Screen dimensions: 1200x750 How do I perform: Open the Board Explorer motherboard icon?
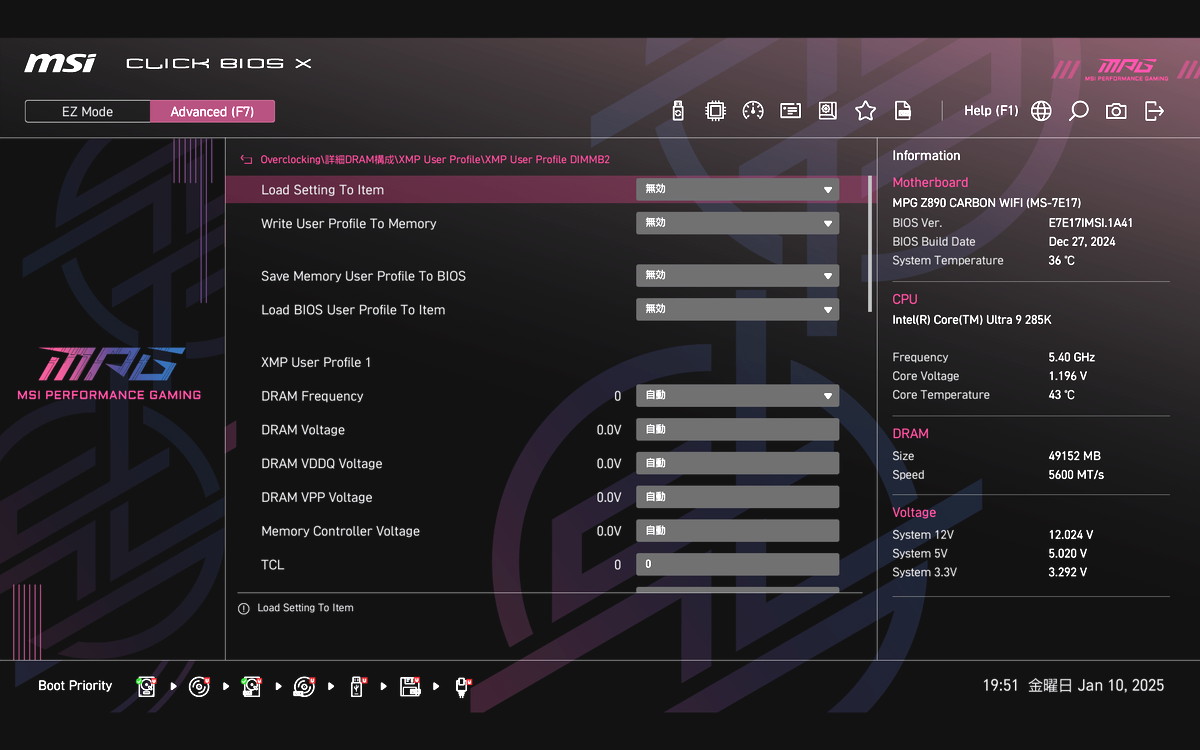[828, 111]
